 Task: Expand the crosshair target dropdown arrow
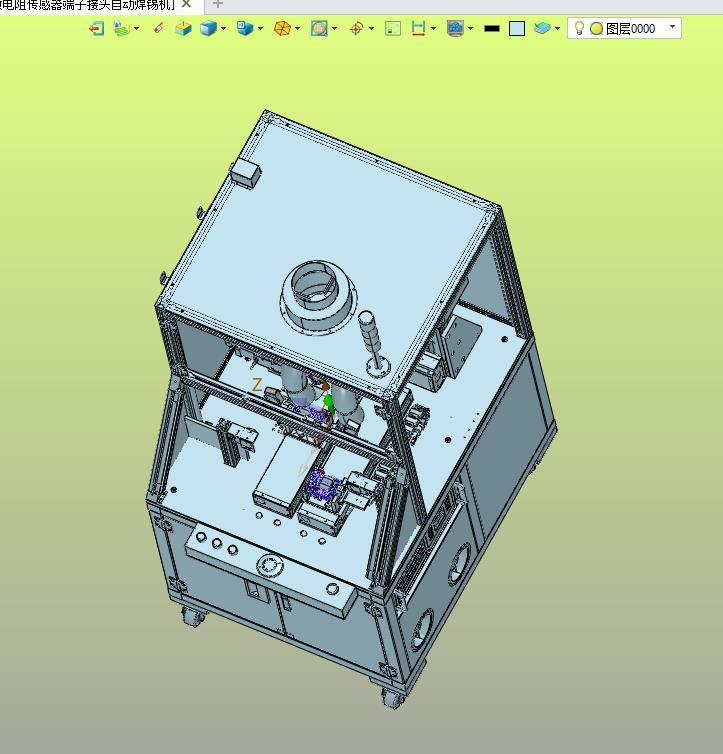click(372, 29)
